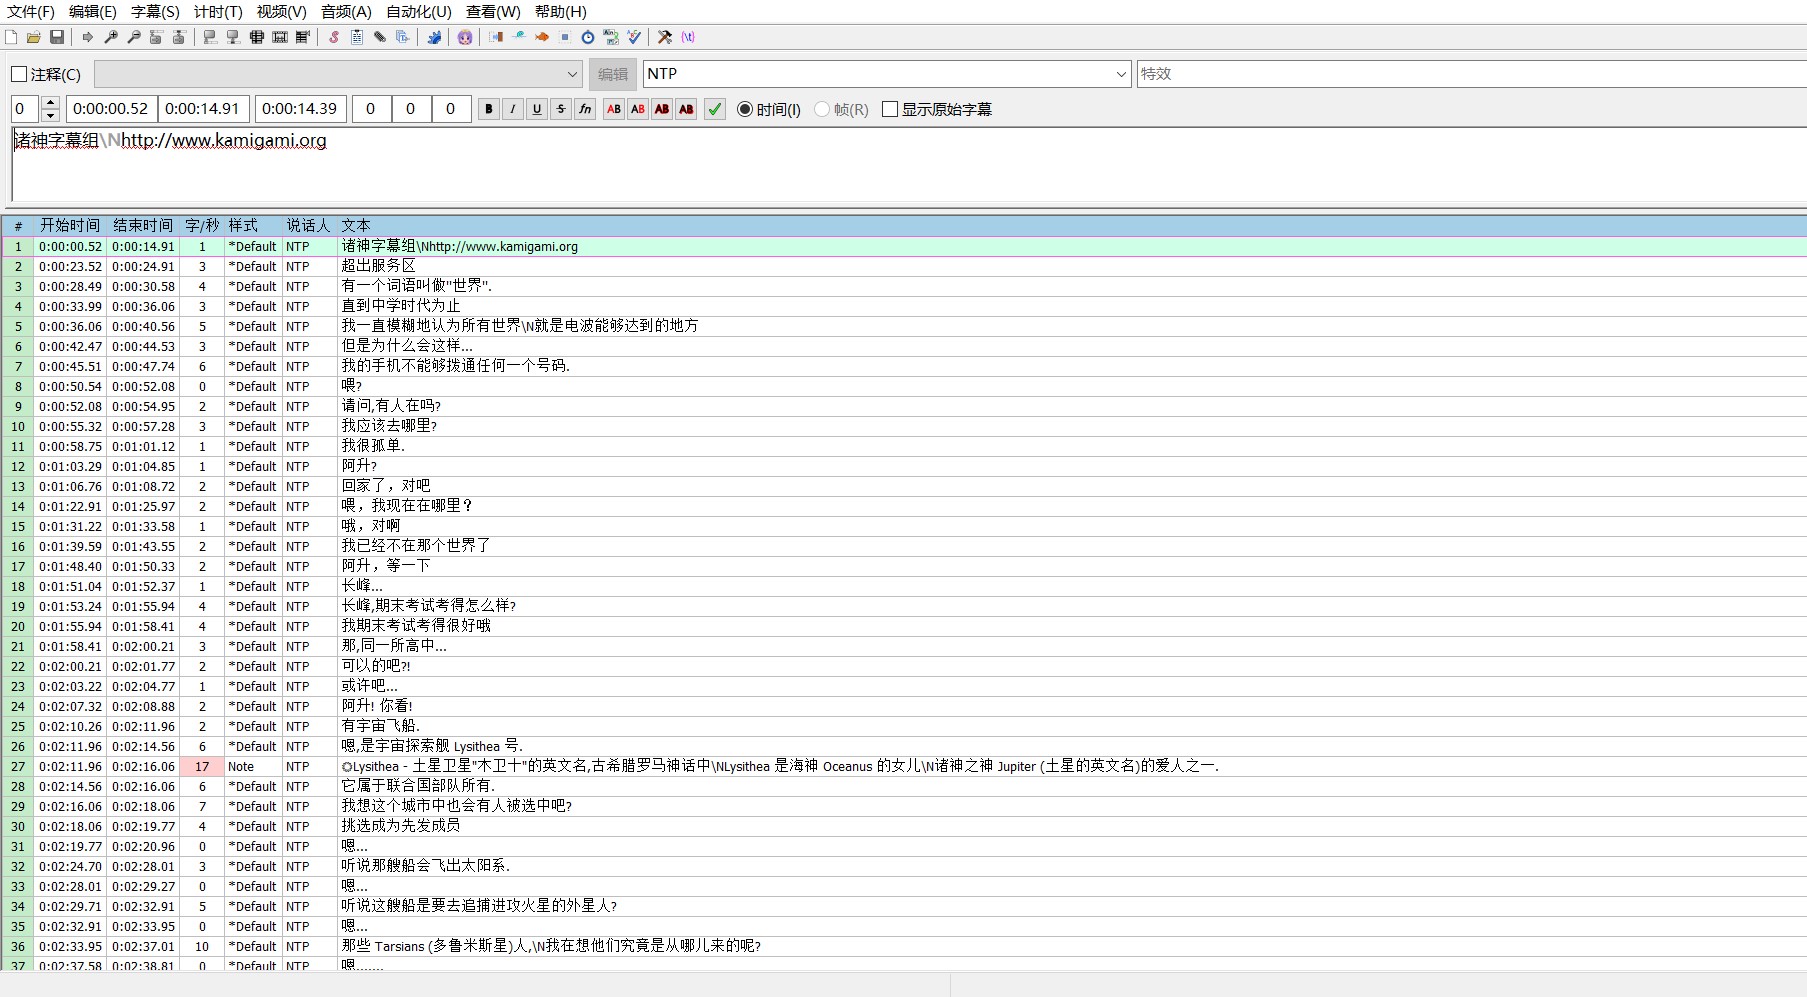The width and height of the screenshot is (1807, 997).
Task: Open the 帮助(H) menu
Action: pos(561,12)
